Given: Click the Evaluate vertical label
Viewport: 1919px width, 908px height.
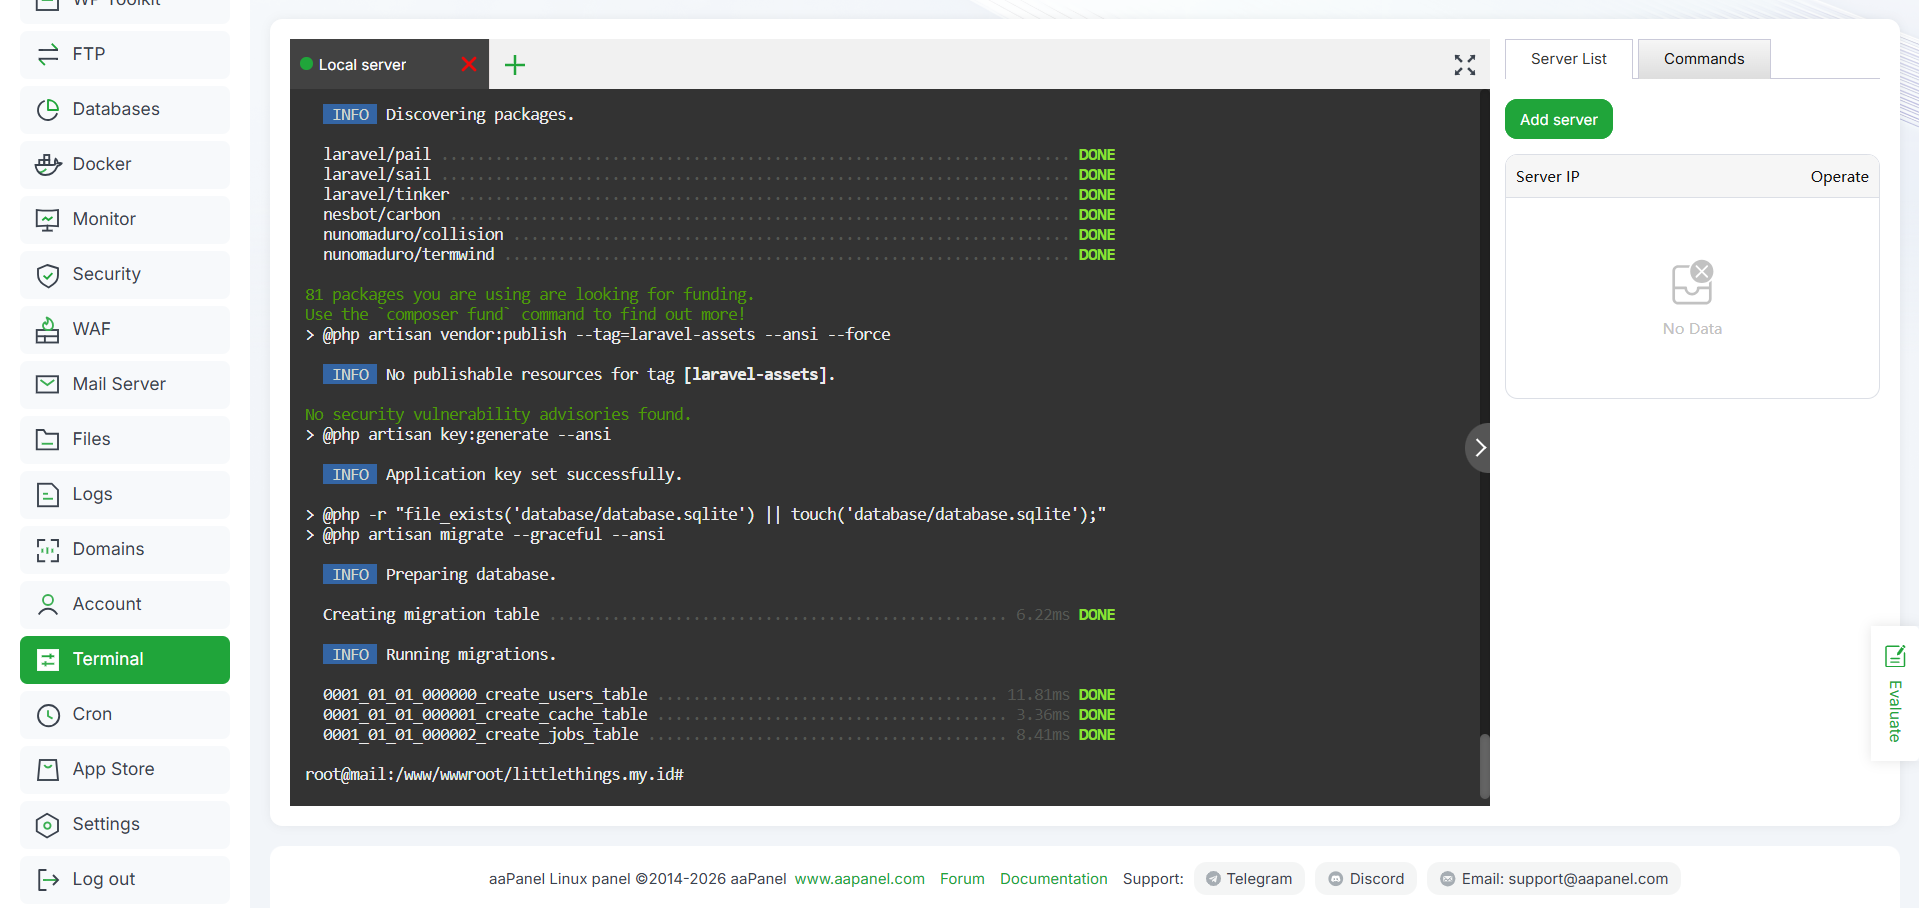Looking at the screenshot, I should [1895, 711].
